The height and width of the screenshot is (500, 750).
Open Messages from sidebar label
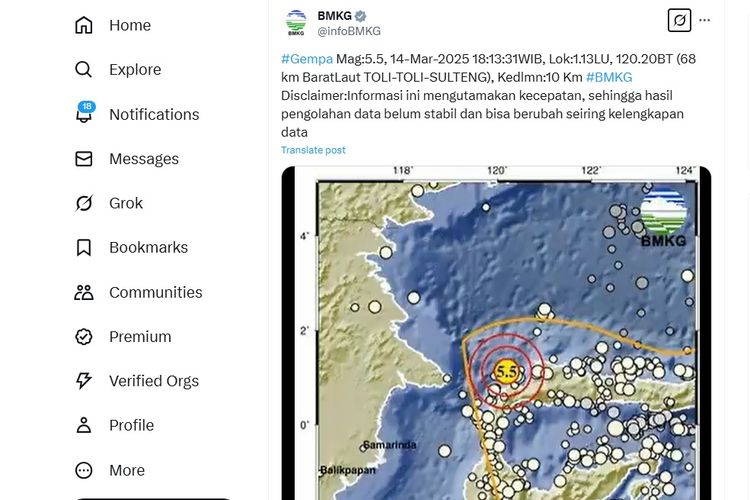coord(144,158)
